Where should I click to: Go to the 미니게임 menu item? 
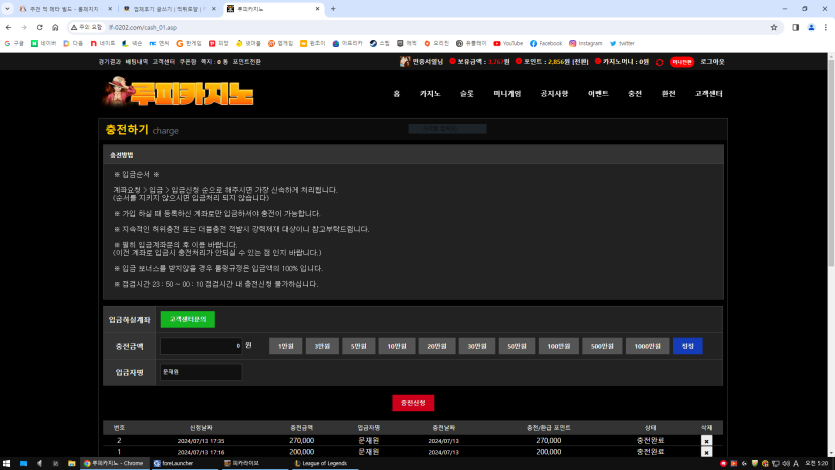507,93
